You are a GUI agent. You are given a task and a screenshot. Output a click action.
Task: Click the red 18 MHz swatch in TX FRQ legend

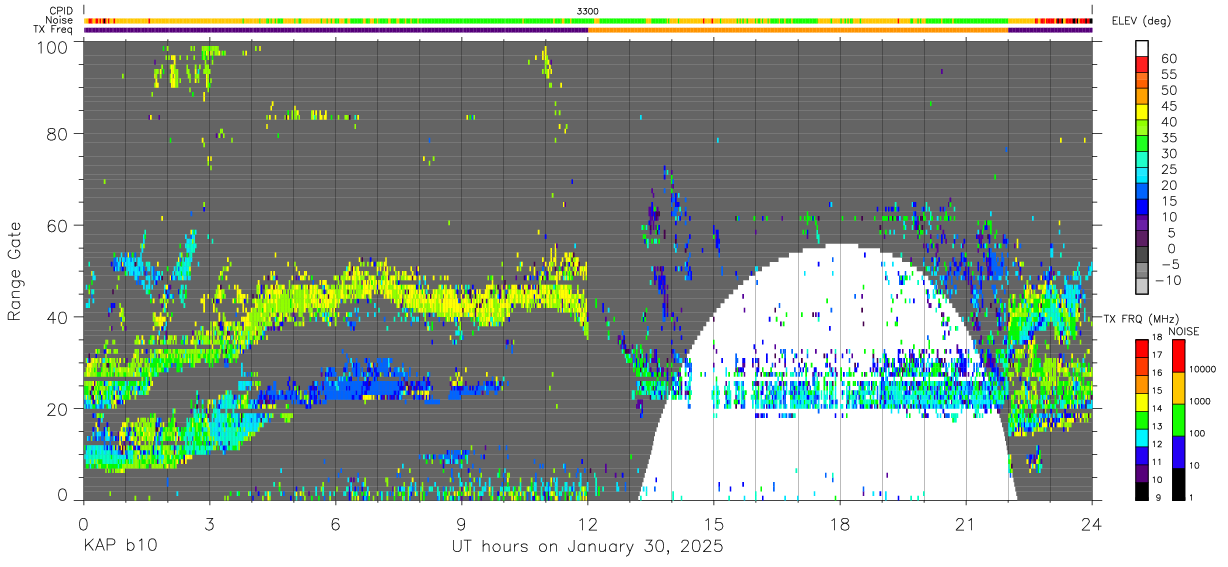[1142, 347]
